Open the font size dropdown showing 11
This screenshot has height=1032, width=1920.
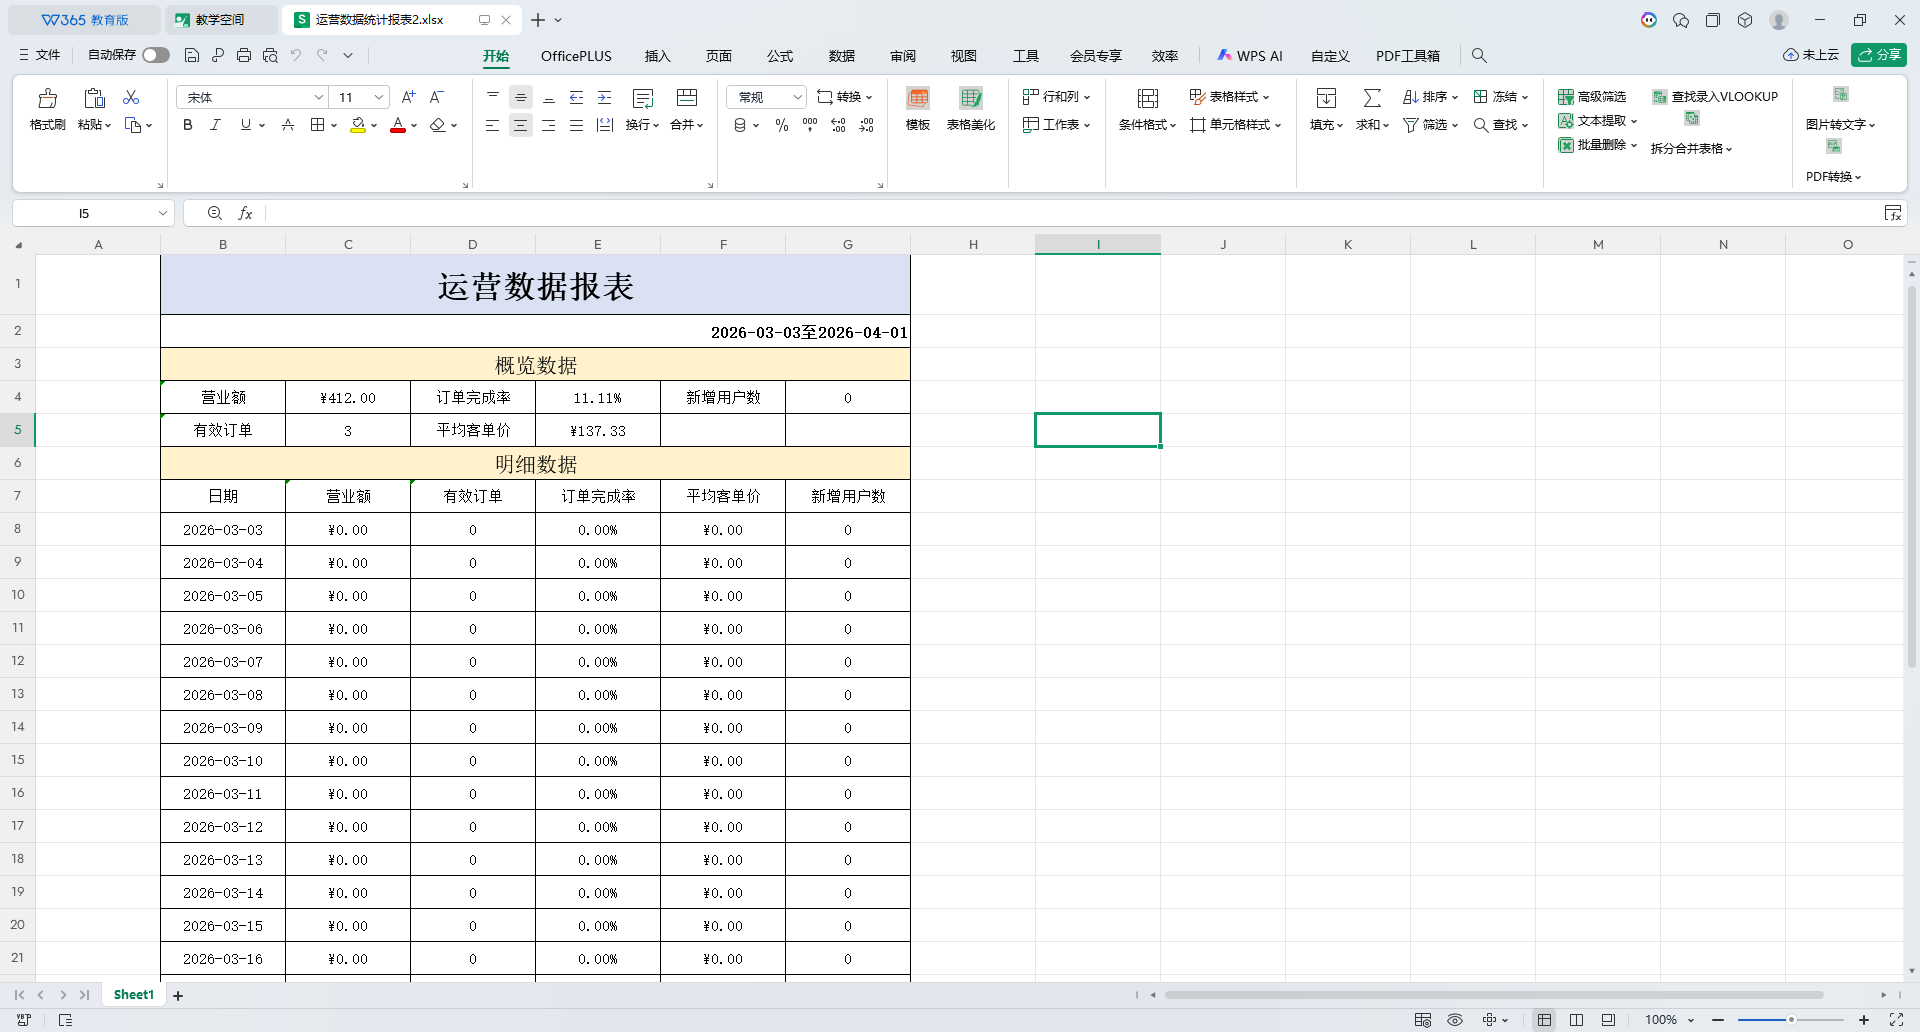(379, 97)
